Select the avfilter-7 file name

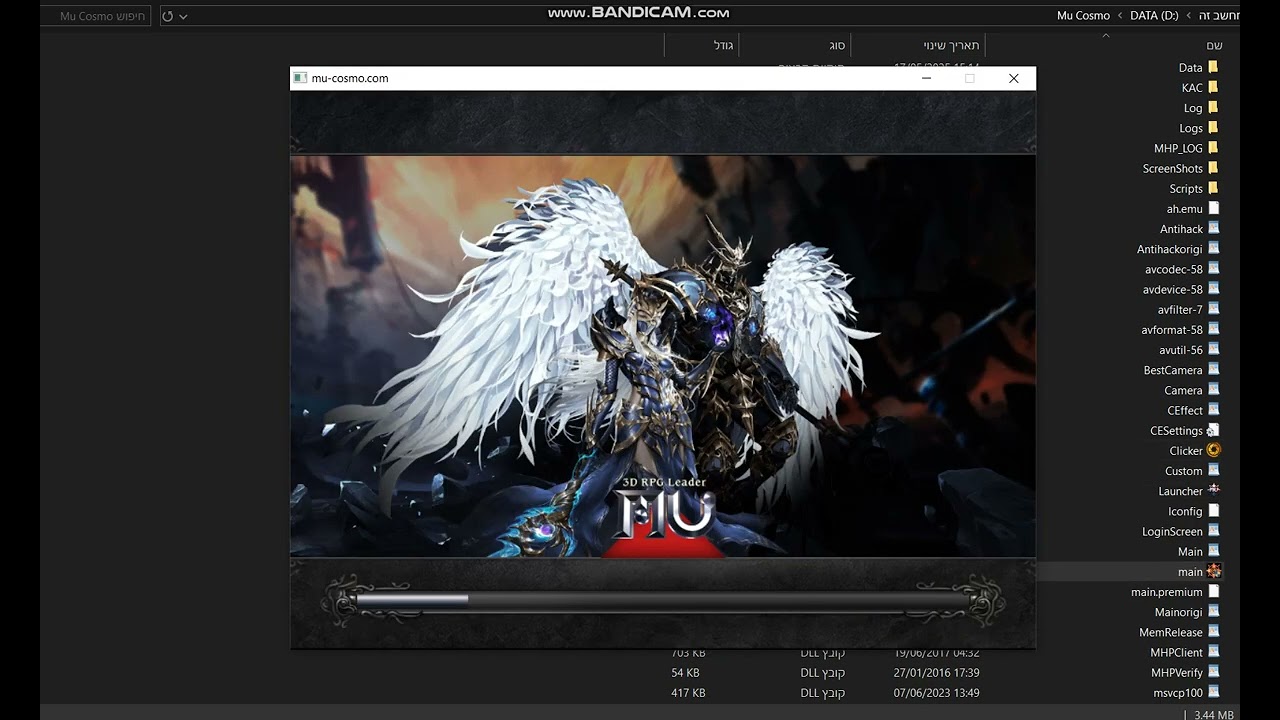point(1180,310)
